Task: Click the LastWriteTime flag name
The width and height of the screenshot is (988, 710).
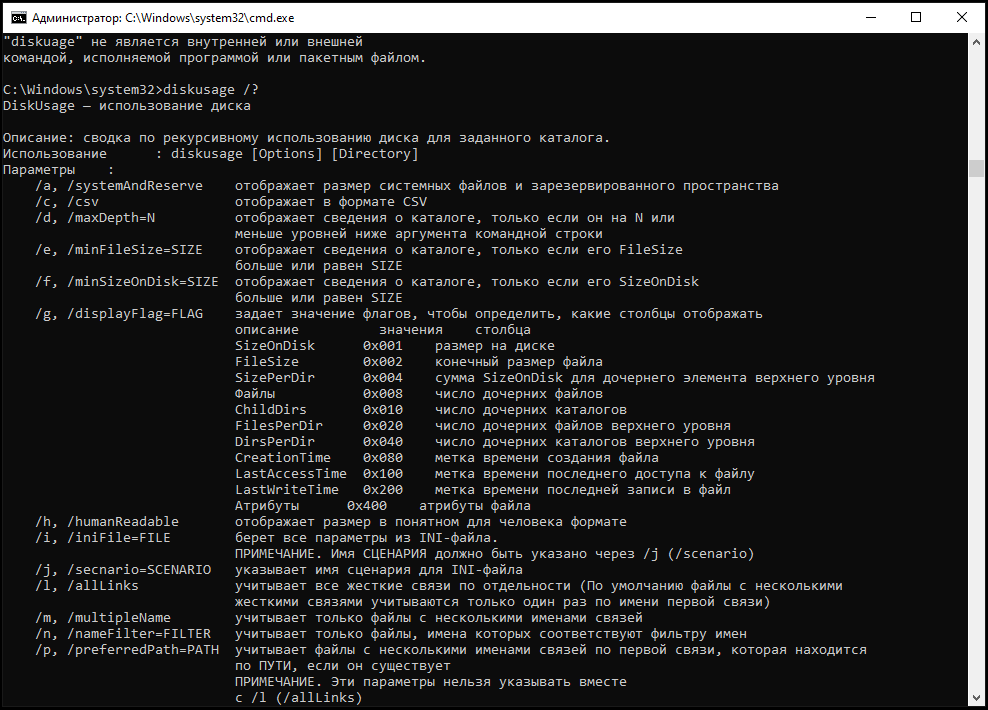Action: coord(287,490)
